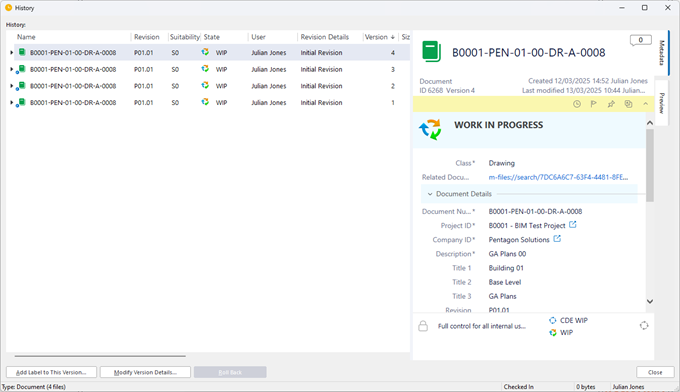Screen dimensions: 680x392
Task: Open the Company ID external link icon
Action: coord(557,239)
